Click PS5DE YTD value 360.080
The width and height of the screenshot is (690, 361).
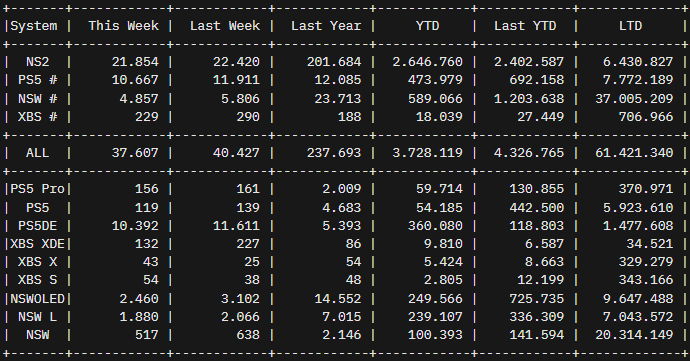435,226
